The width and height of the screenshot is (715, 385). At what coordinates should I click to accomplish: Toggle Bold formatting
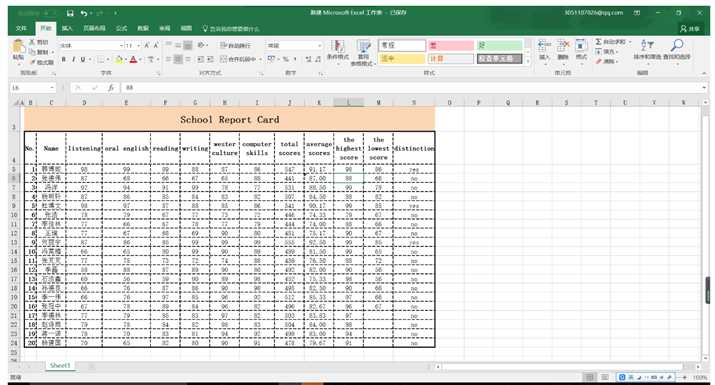(63, 59)
